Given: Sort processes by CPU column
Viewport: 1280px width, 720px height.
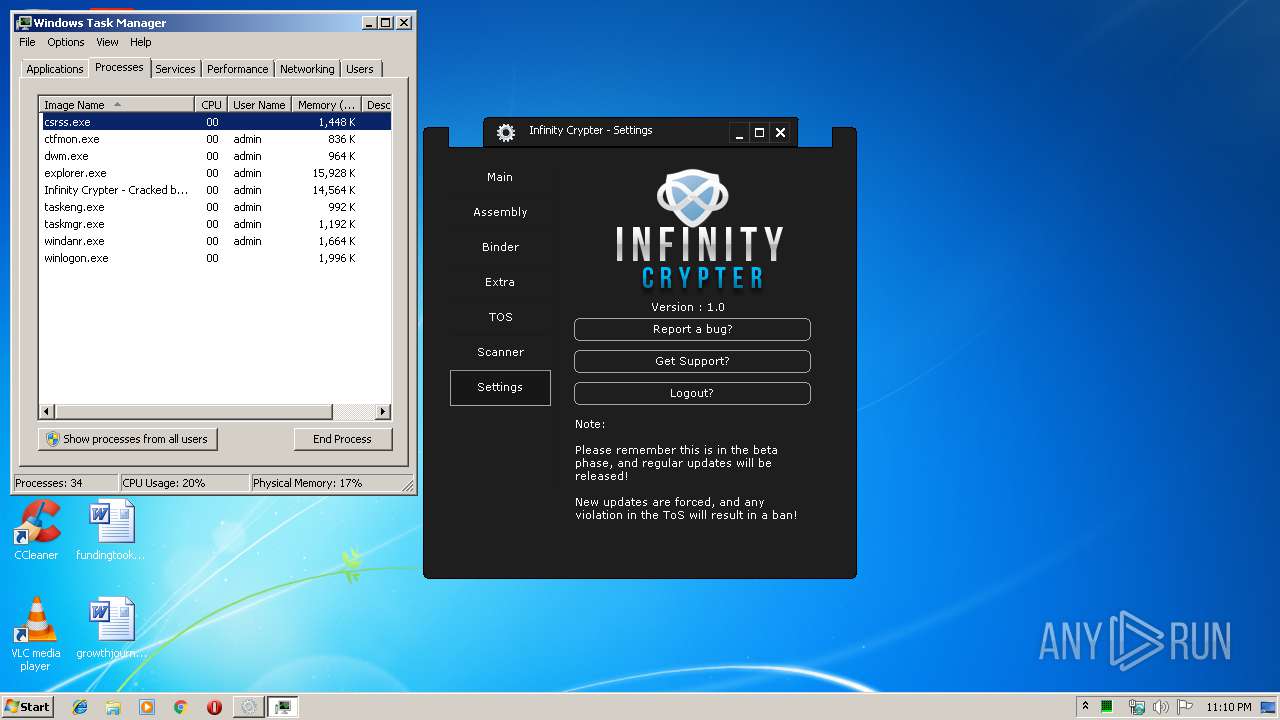Looking at the screenshot, I should [211, 105].
